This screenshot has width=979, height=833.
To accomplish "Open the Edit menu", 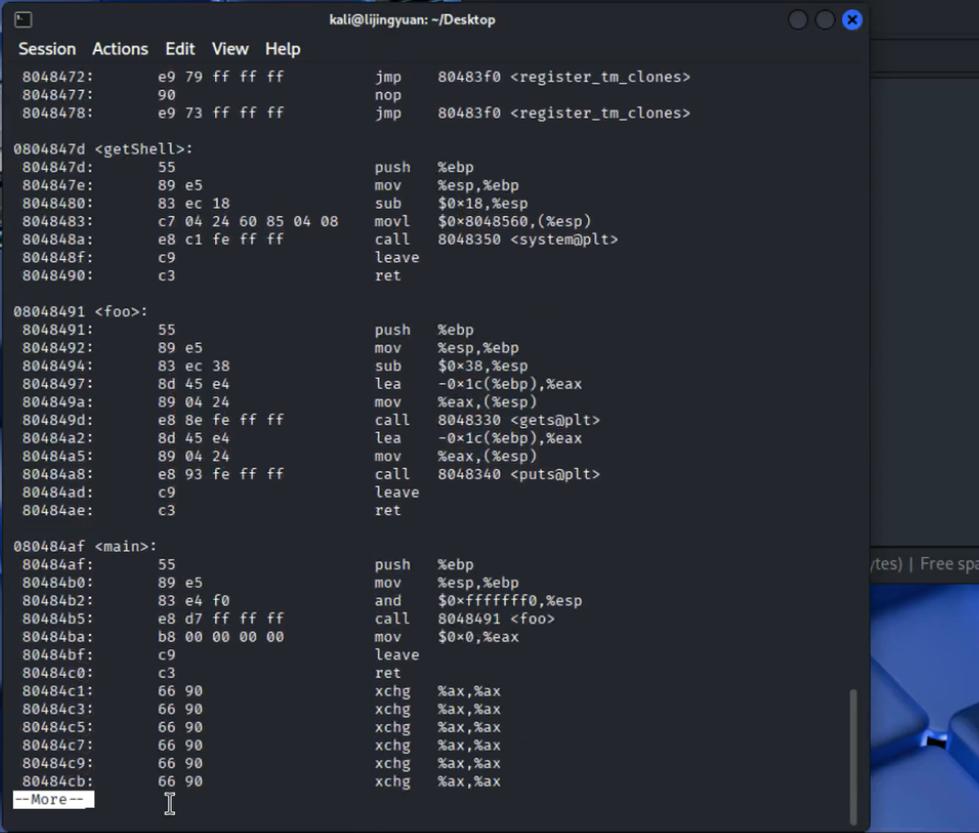I will (180, 49).
